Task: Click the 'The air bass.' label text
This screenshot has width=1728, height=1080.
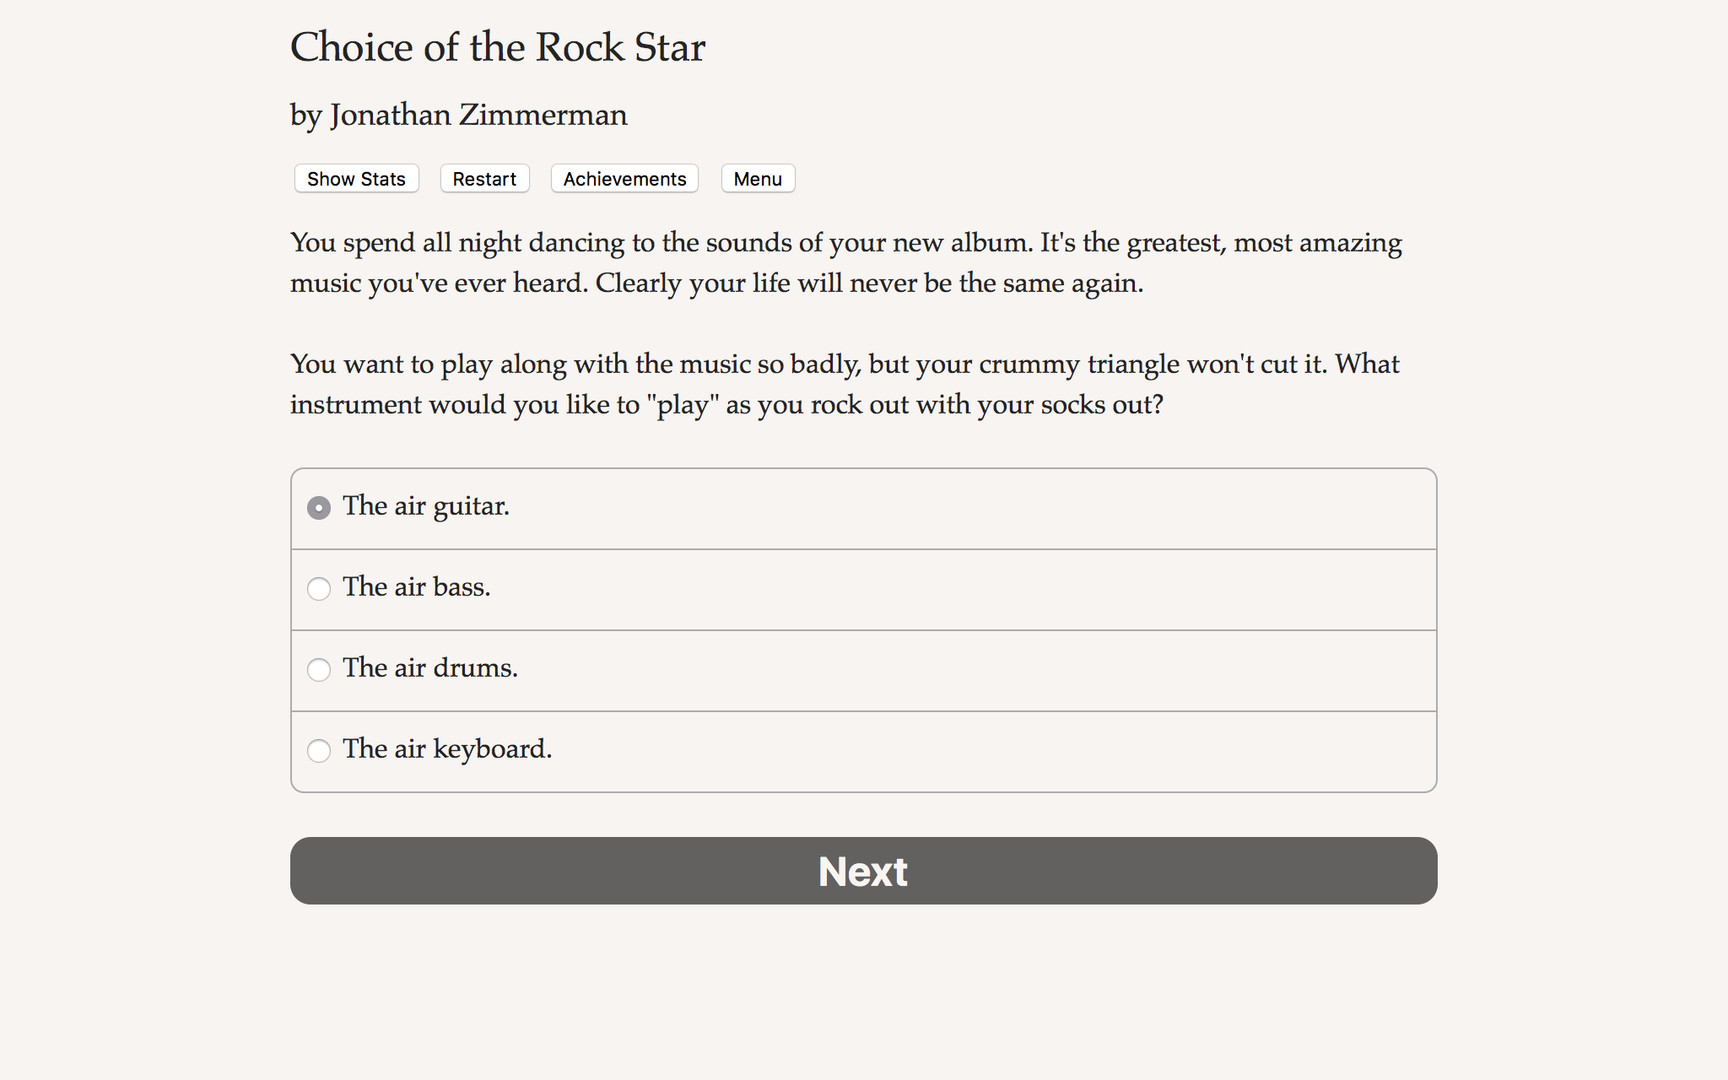Action: 416,588
